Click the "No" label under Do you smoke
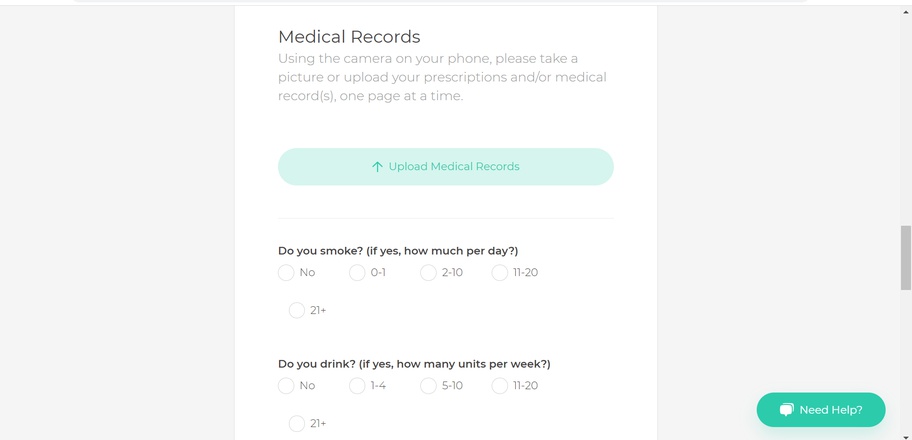Screen dimensions: 912x440 coord(307,272)
